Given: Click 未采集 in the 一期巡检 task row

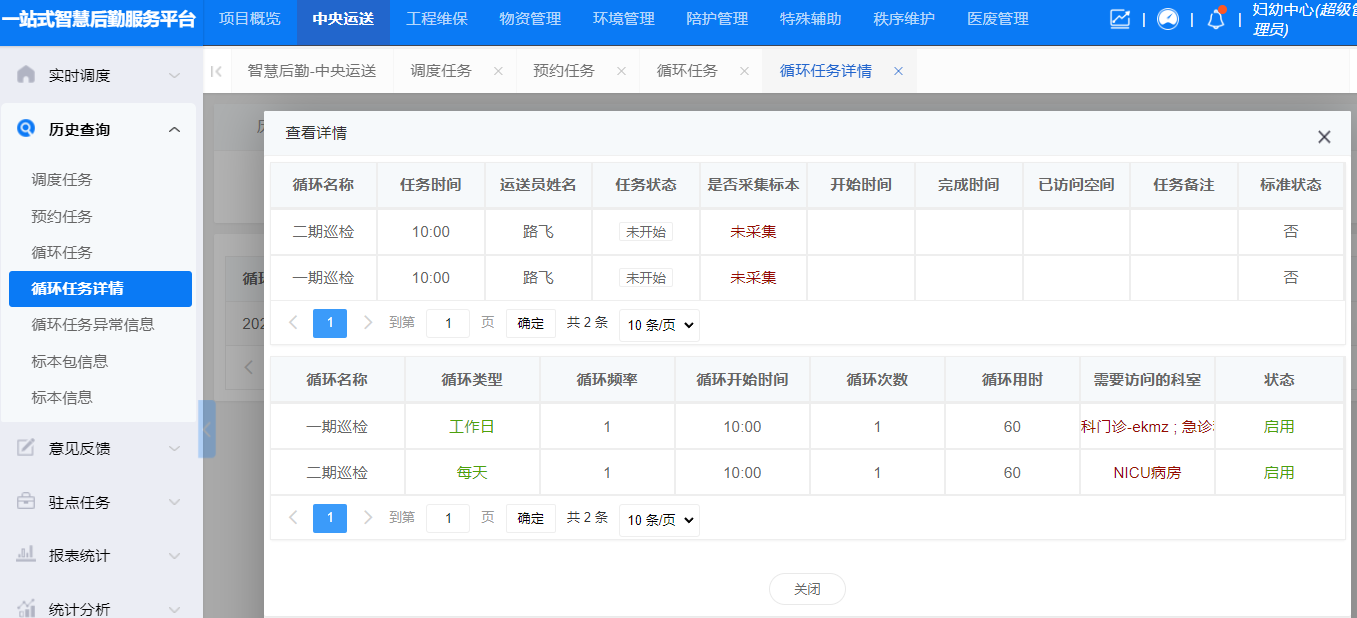Looking at the screenshot, I should click(753, 278).
